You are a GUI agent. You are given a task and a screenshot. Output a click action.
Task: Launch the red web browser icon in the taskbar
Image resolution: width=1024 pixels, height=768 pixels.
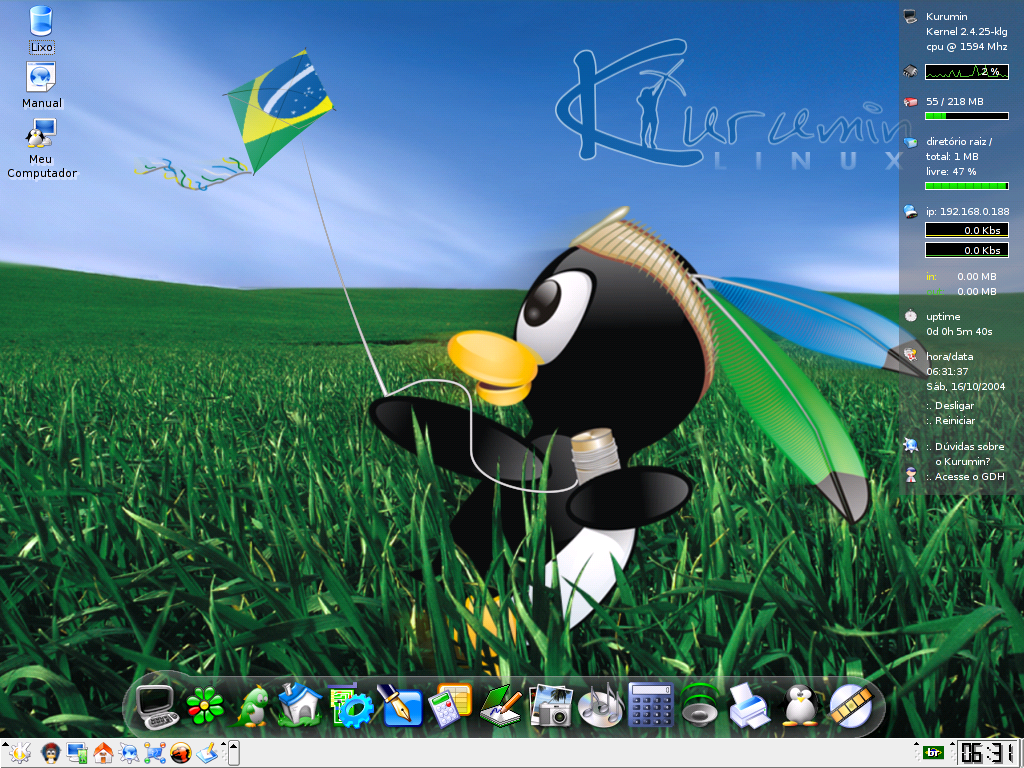coord(180,754)
